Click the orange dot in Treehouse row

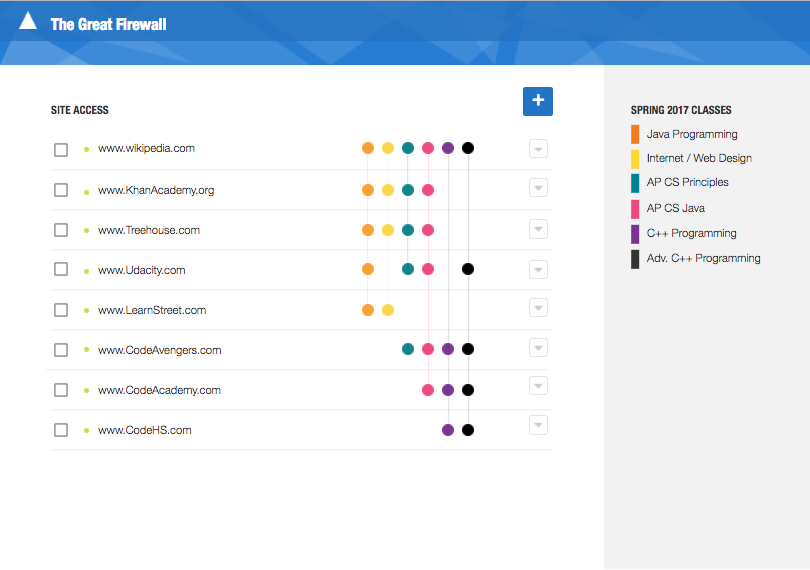point(368,230)
